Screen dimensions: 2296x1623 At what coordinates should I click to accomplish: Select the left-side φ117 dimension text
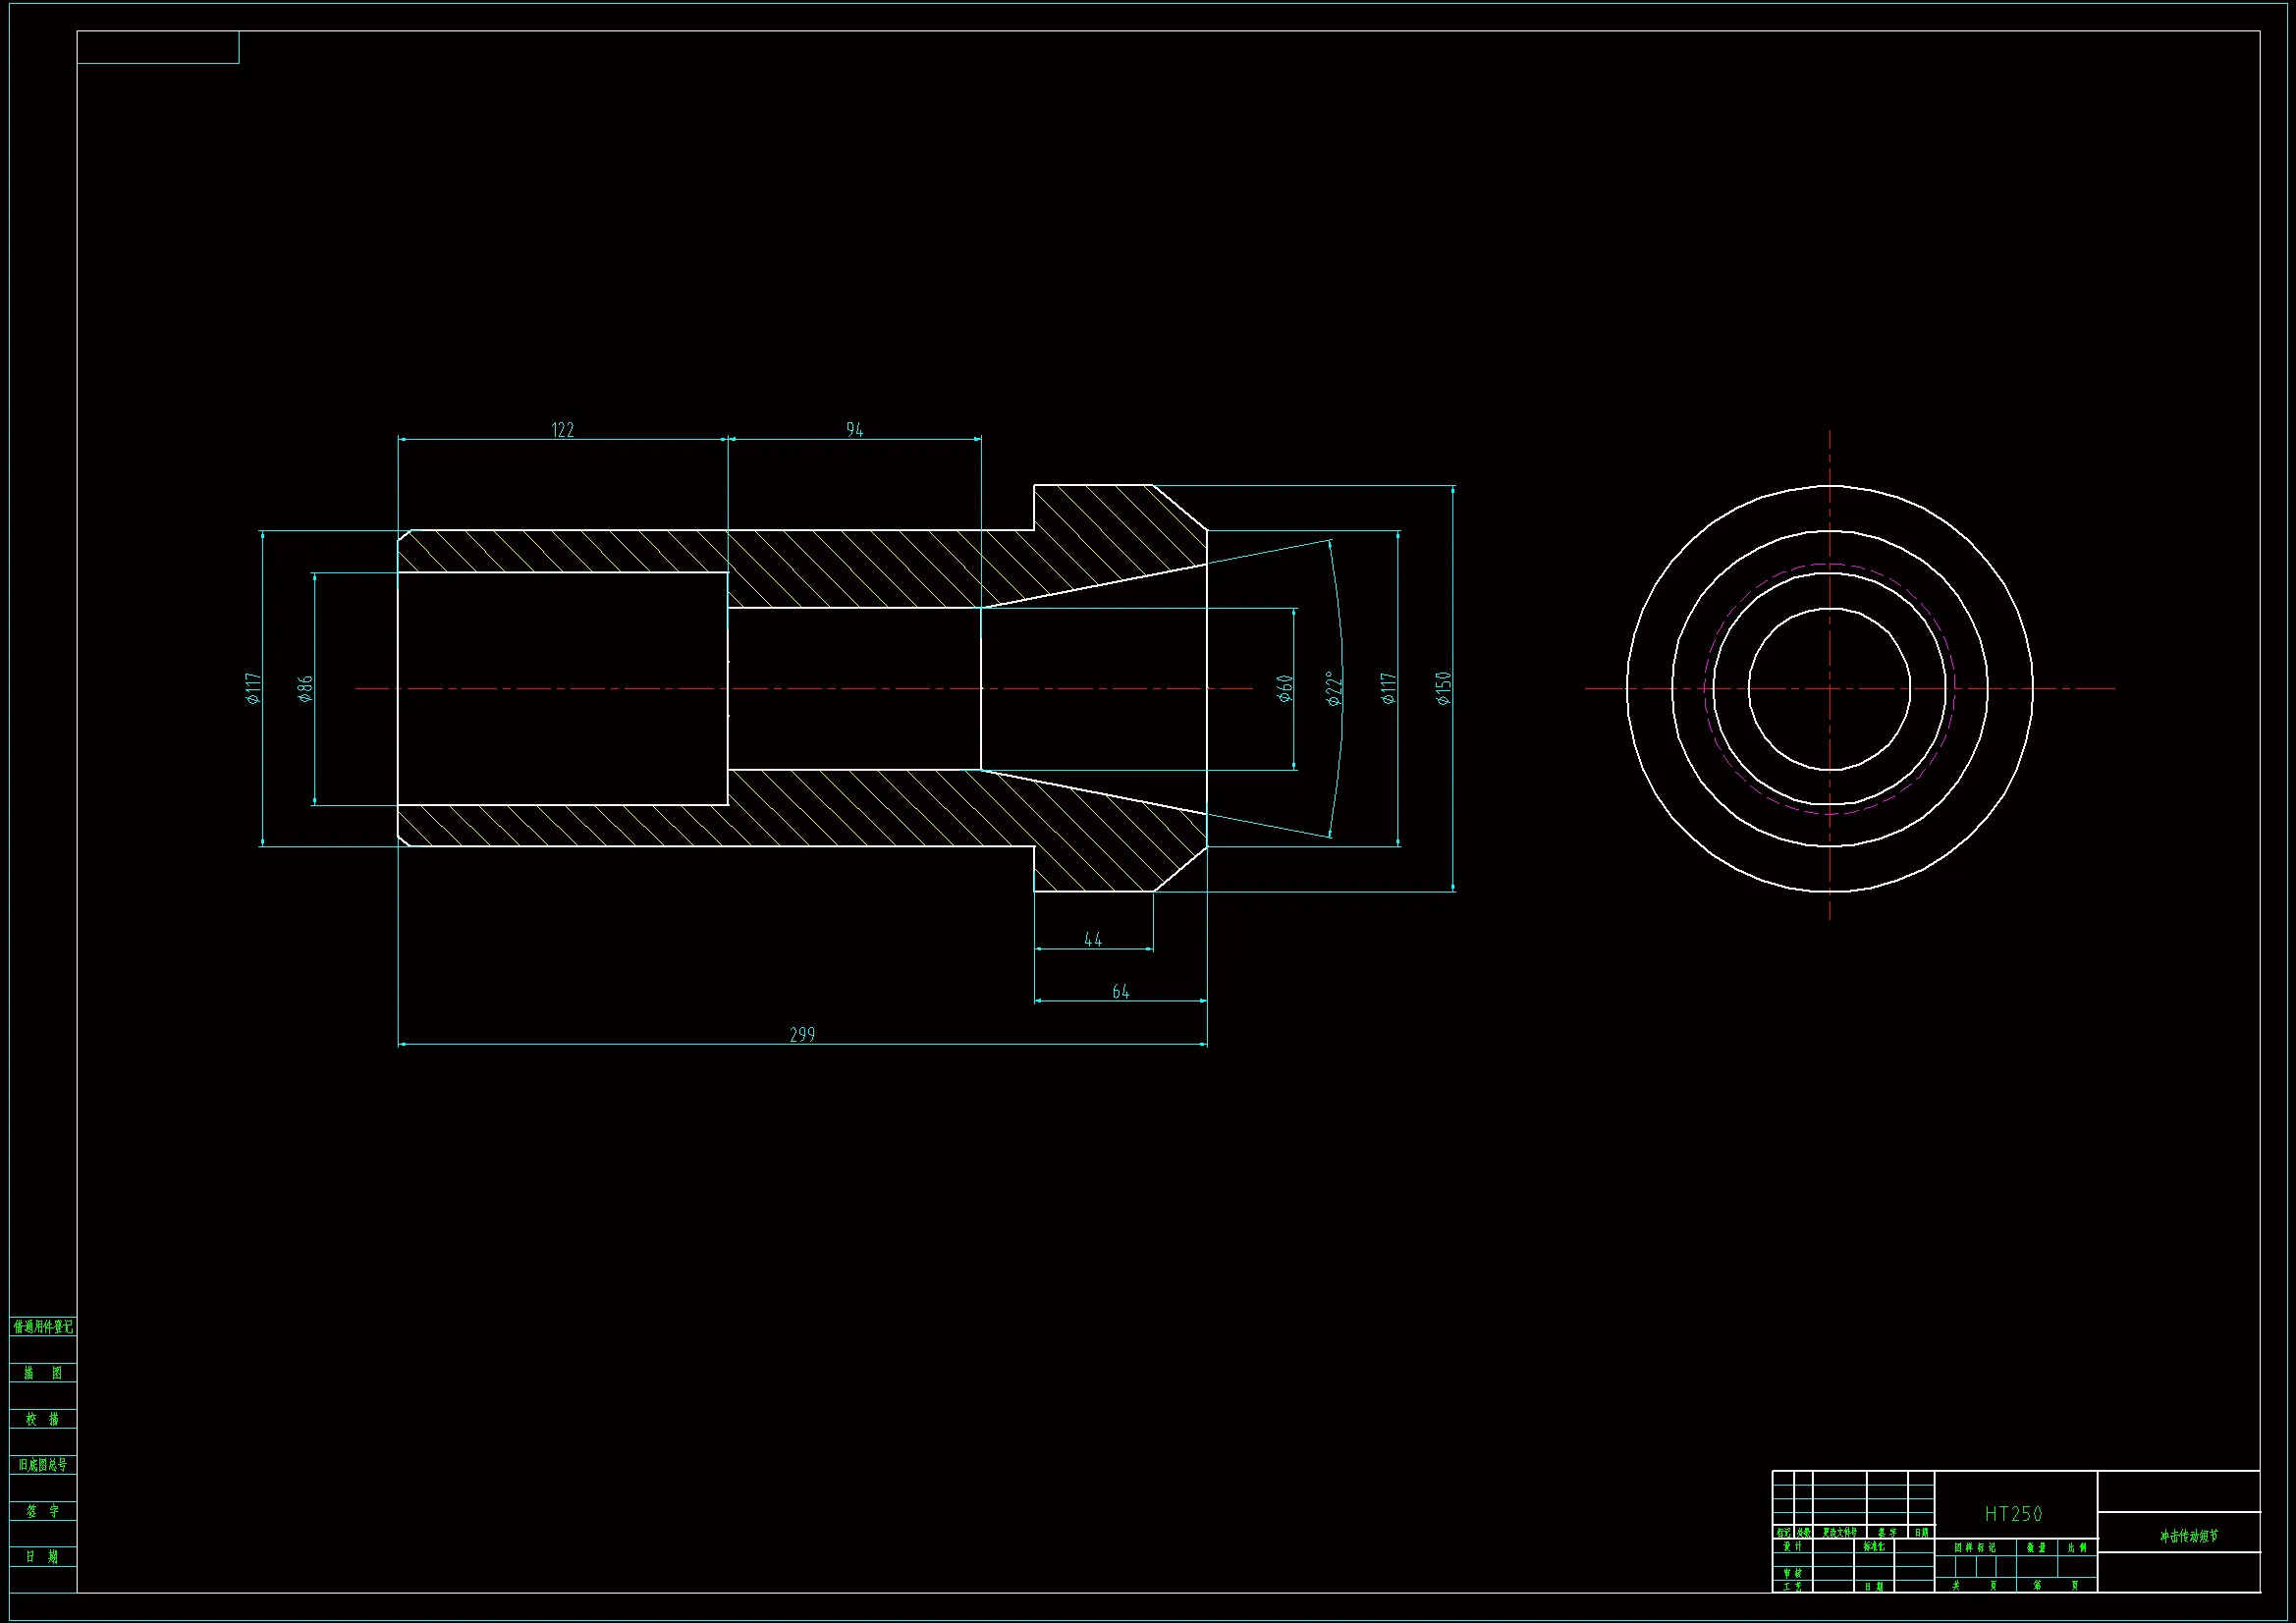coord(253,689)
